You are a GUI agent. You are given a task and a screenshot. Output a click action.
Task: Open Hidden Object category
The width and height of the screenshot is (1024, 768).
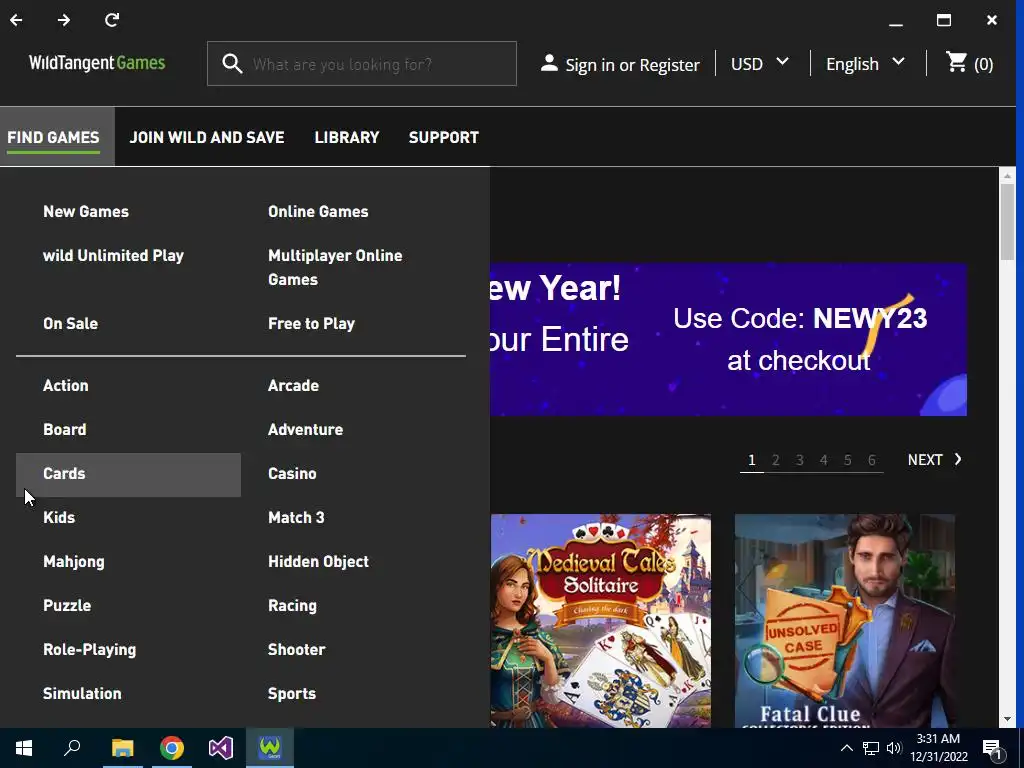pos(319,561)
